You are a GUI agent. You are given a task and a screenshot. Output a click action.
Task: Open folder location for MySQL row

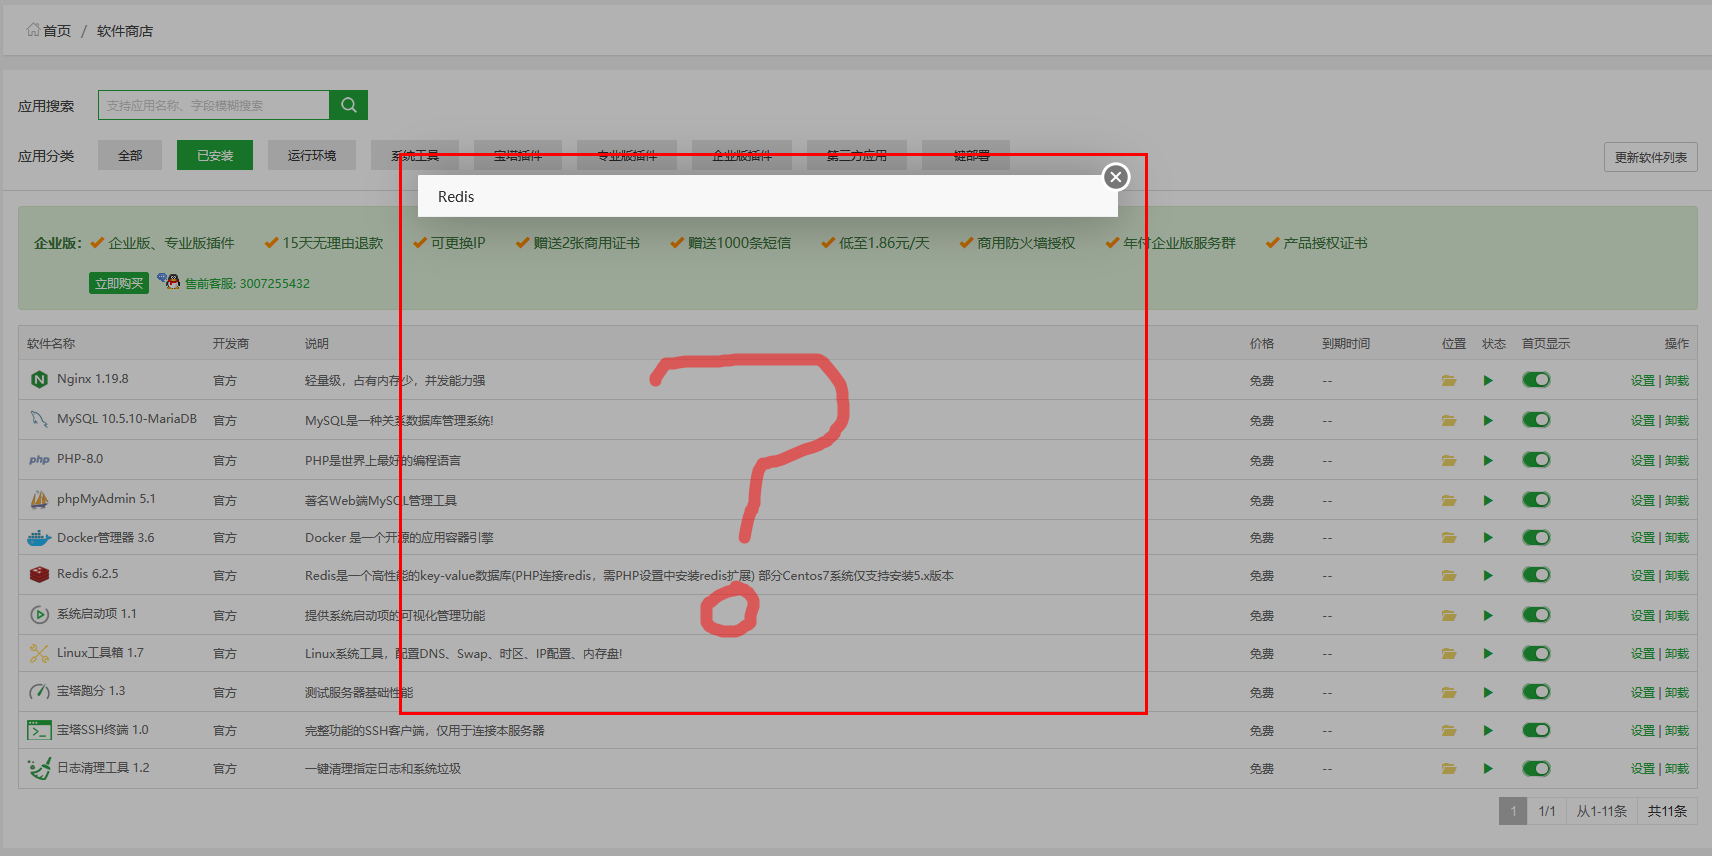pos(1448,421)
